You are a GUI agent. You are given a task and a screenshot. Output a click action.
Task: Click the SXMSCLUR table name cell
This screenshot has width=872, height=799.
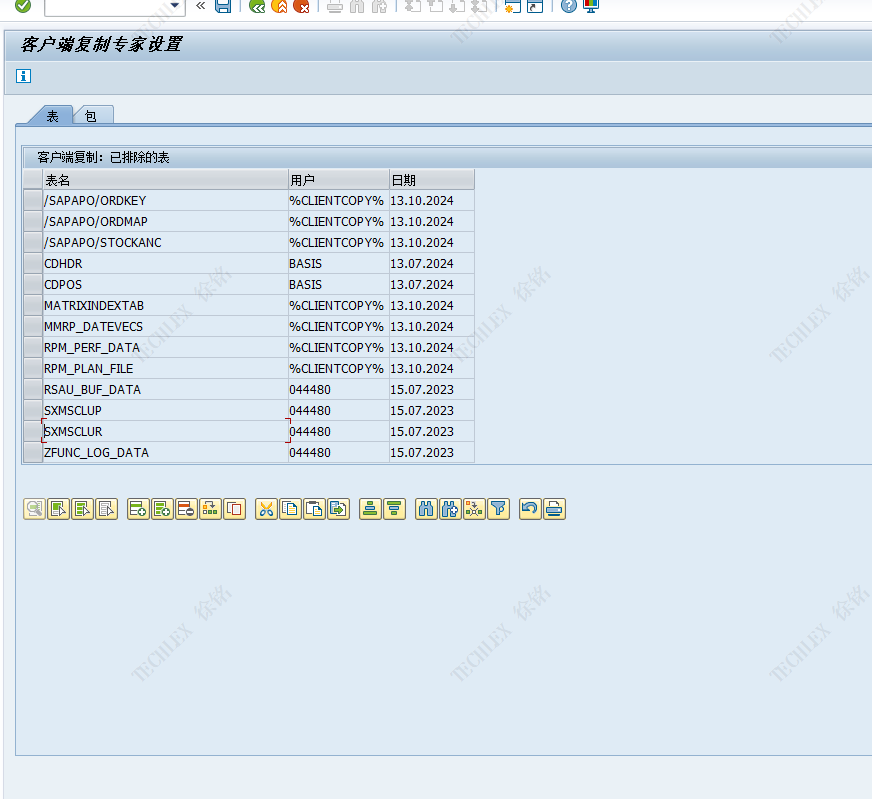click(165, 432)
